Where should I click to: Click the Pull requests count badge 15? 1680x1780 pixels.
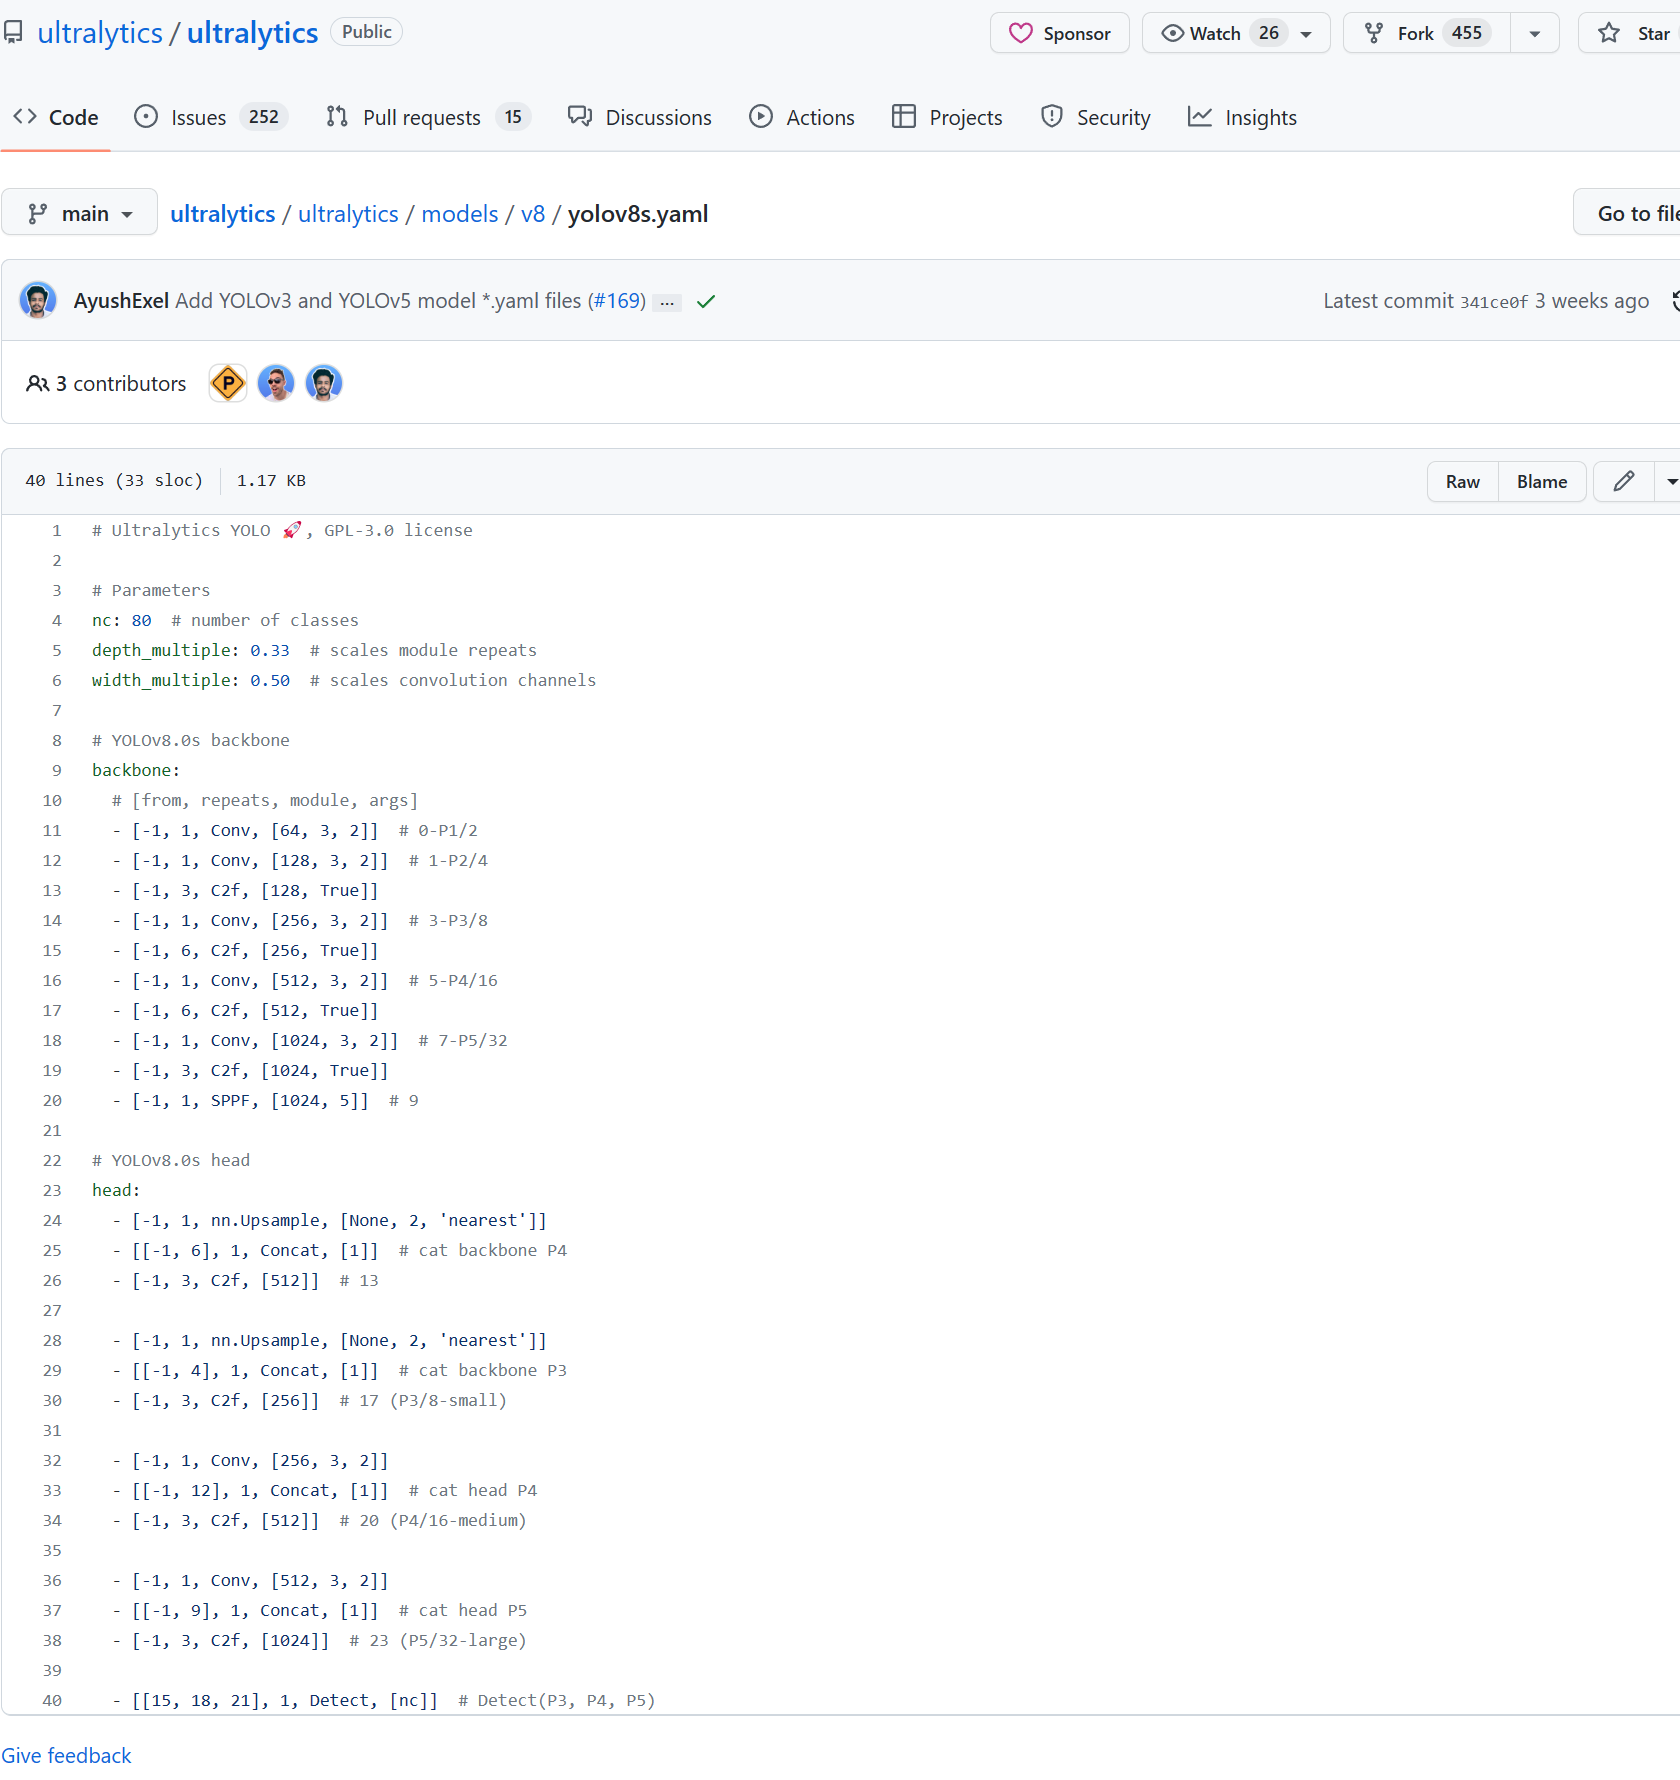point(513,117)
